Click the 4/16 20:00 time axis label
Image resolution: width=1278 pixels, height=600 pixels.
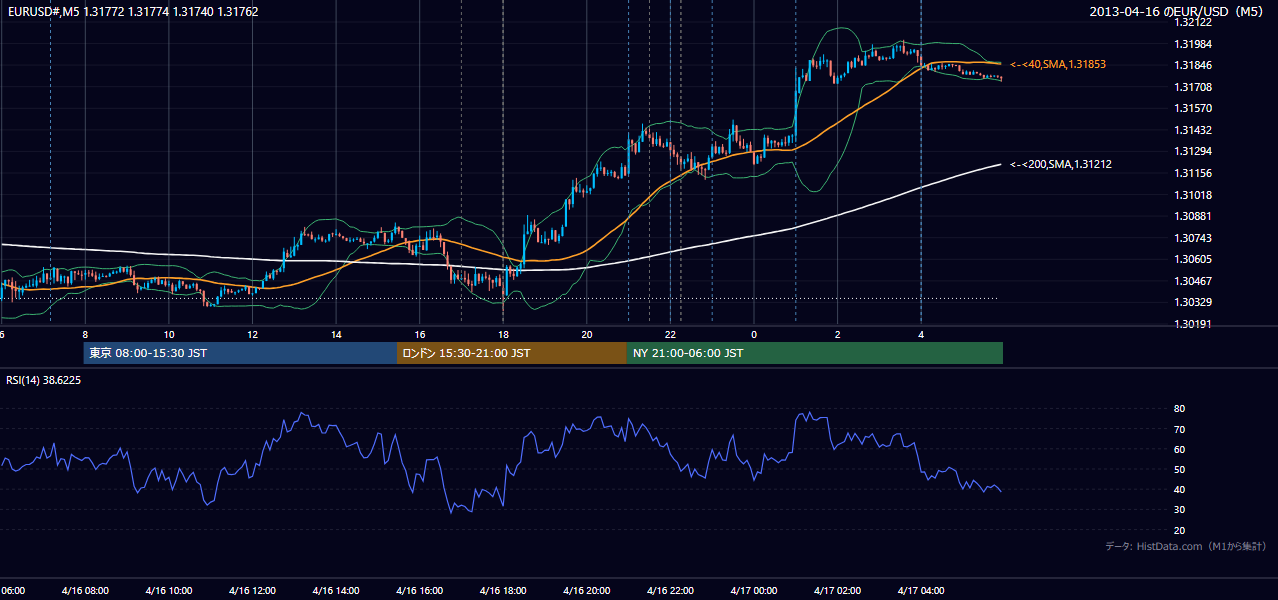(587, 591)
